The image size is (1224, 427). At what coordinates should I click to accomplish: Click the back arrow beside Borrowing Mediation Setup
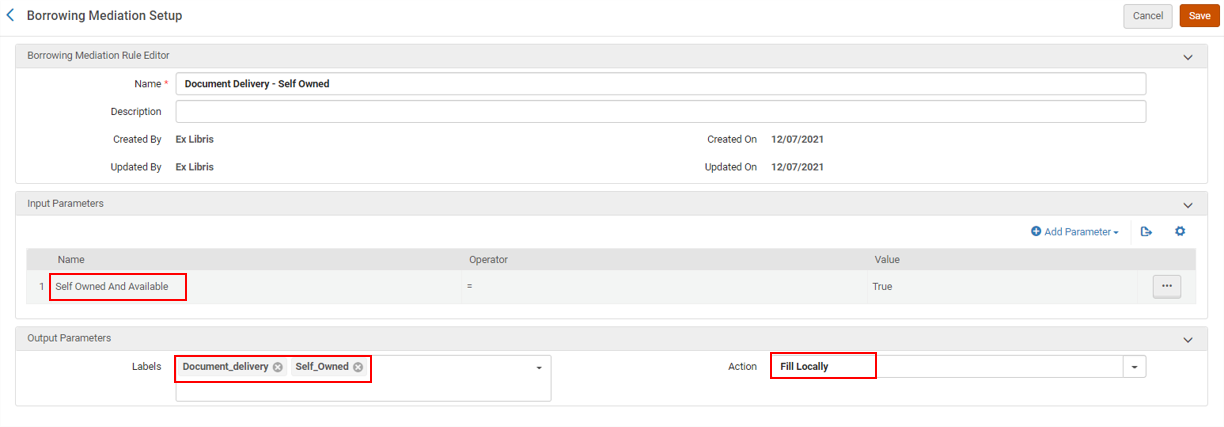click(11, 16)
